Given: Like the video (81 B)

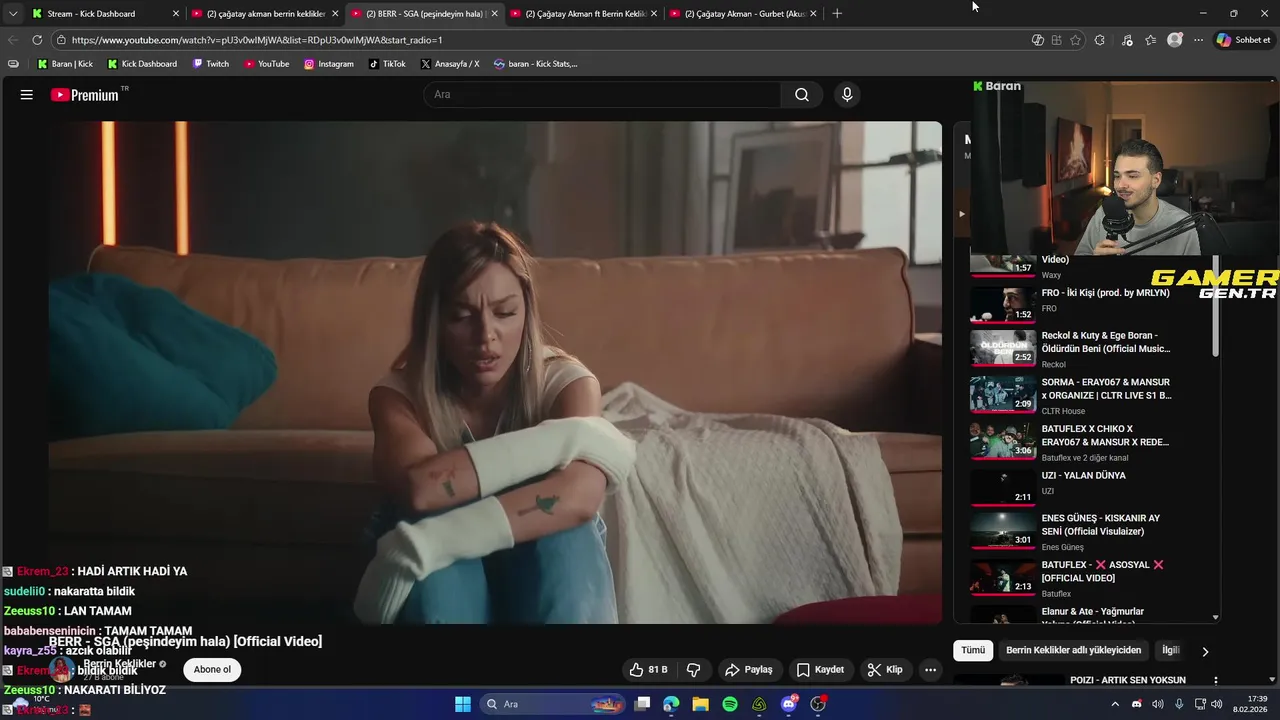Looking at the screenshot, I should [x=647, y=670].
